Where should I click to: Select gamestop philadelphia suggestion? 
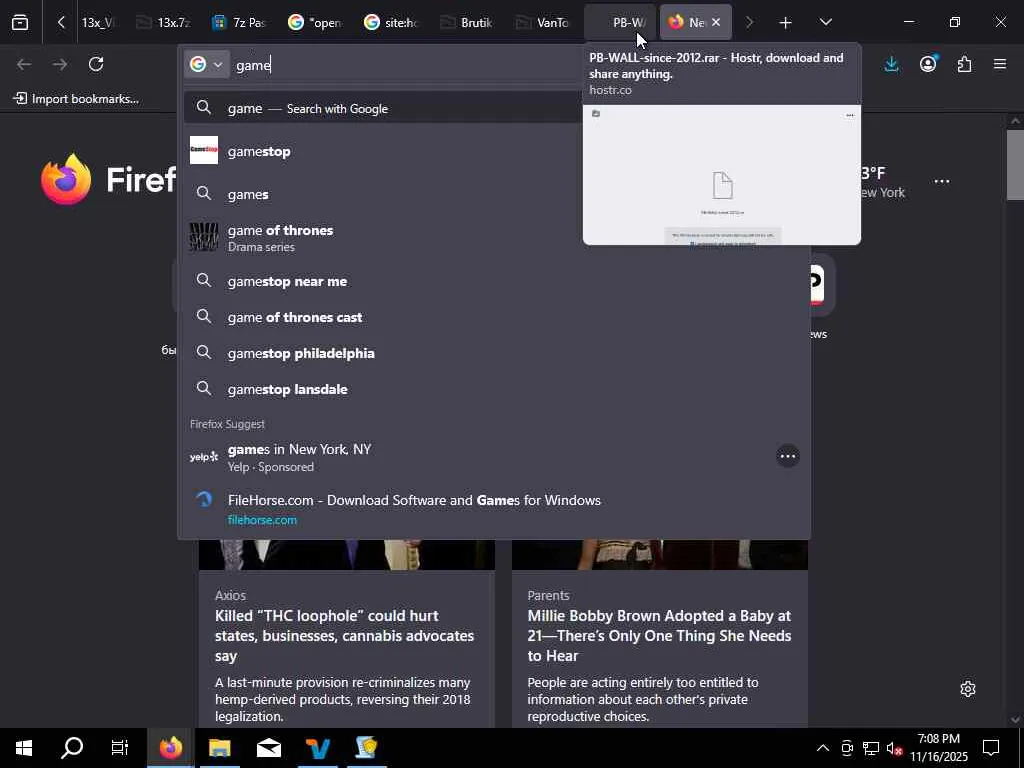[x=494, y=353]
